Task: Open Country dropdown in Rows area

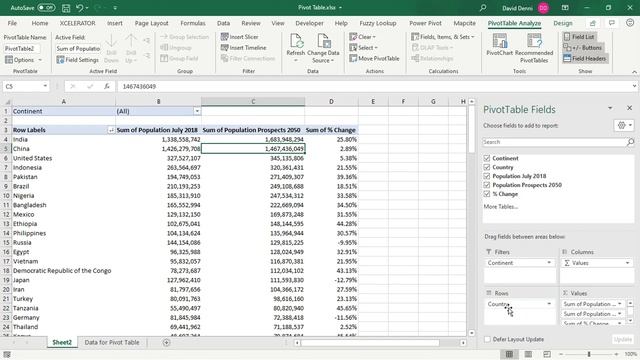Action: 549,304
